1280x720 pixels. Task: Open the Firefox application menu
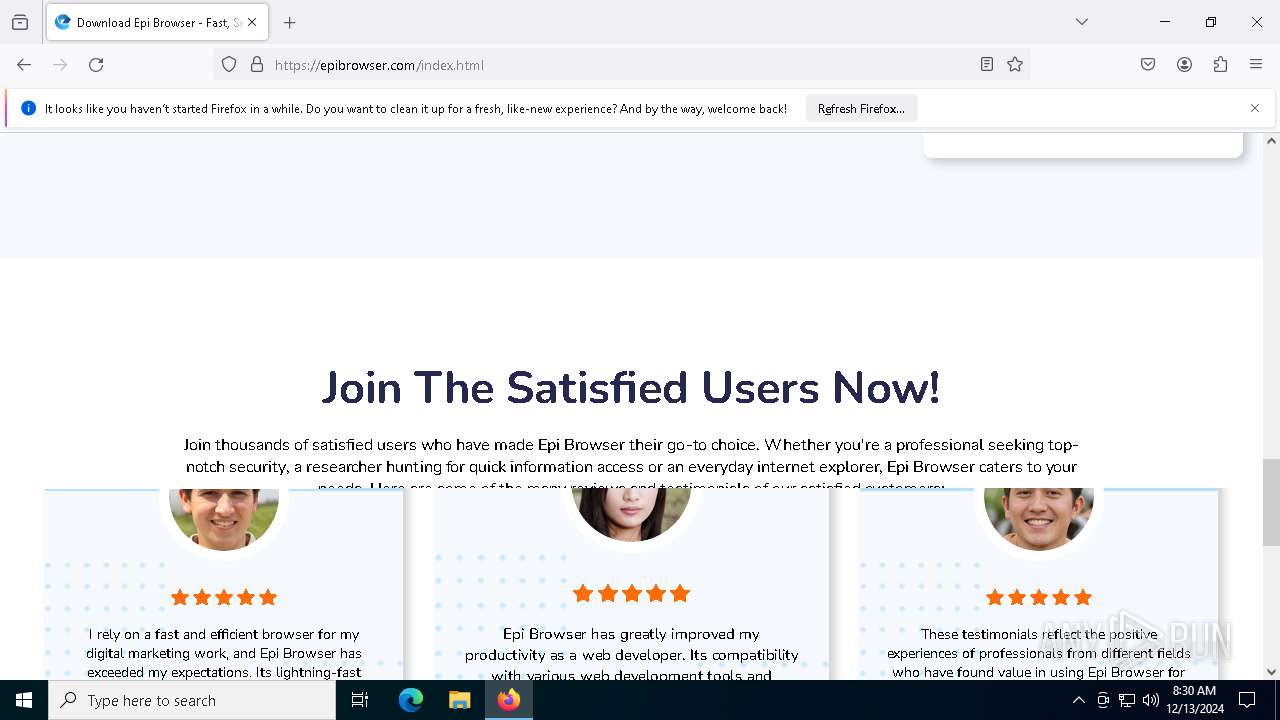[x=1256, y=65]
